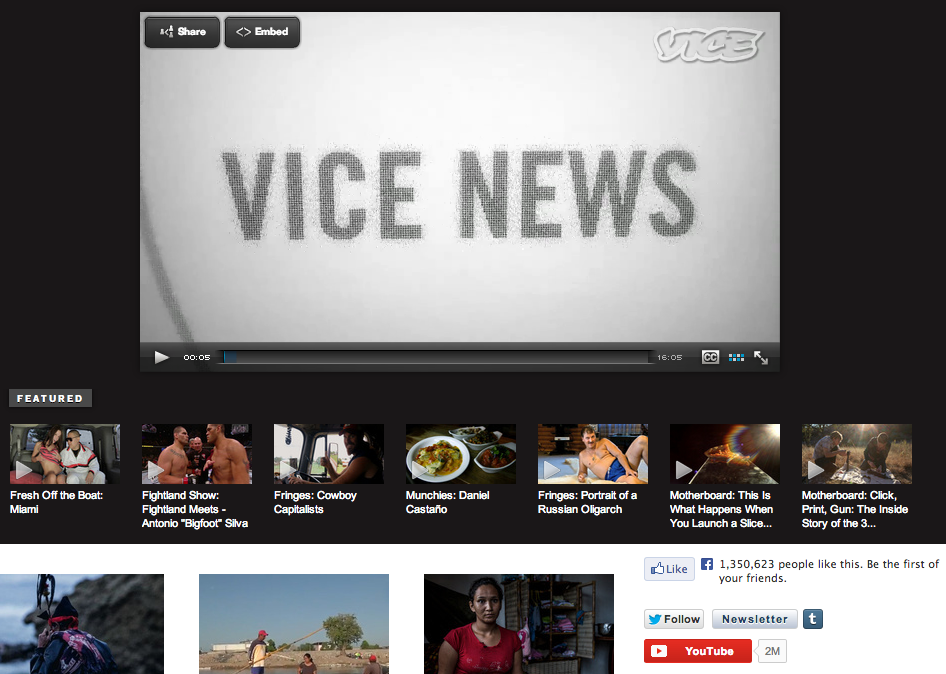The image size is (946, 674).
Task: Open the video quality grid icon
Action: pyautogui.click(x=736, y=358)
